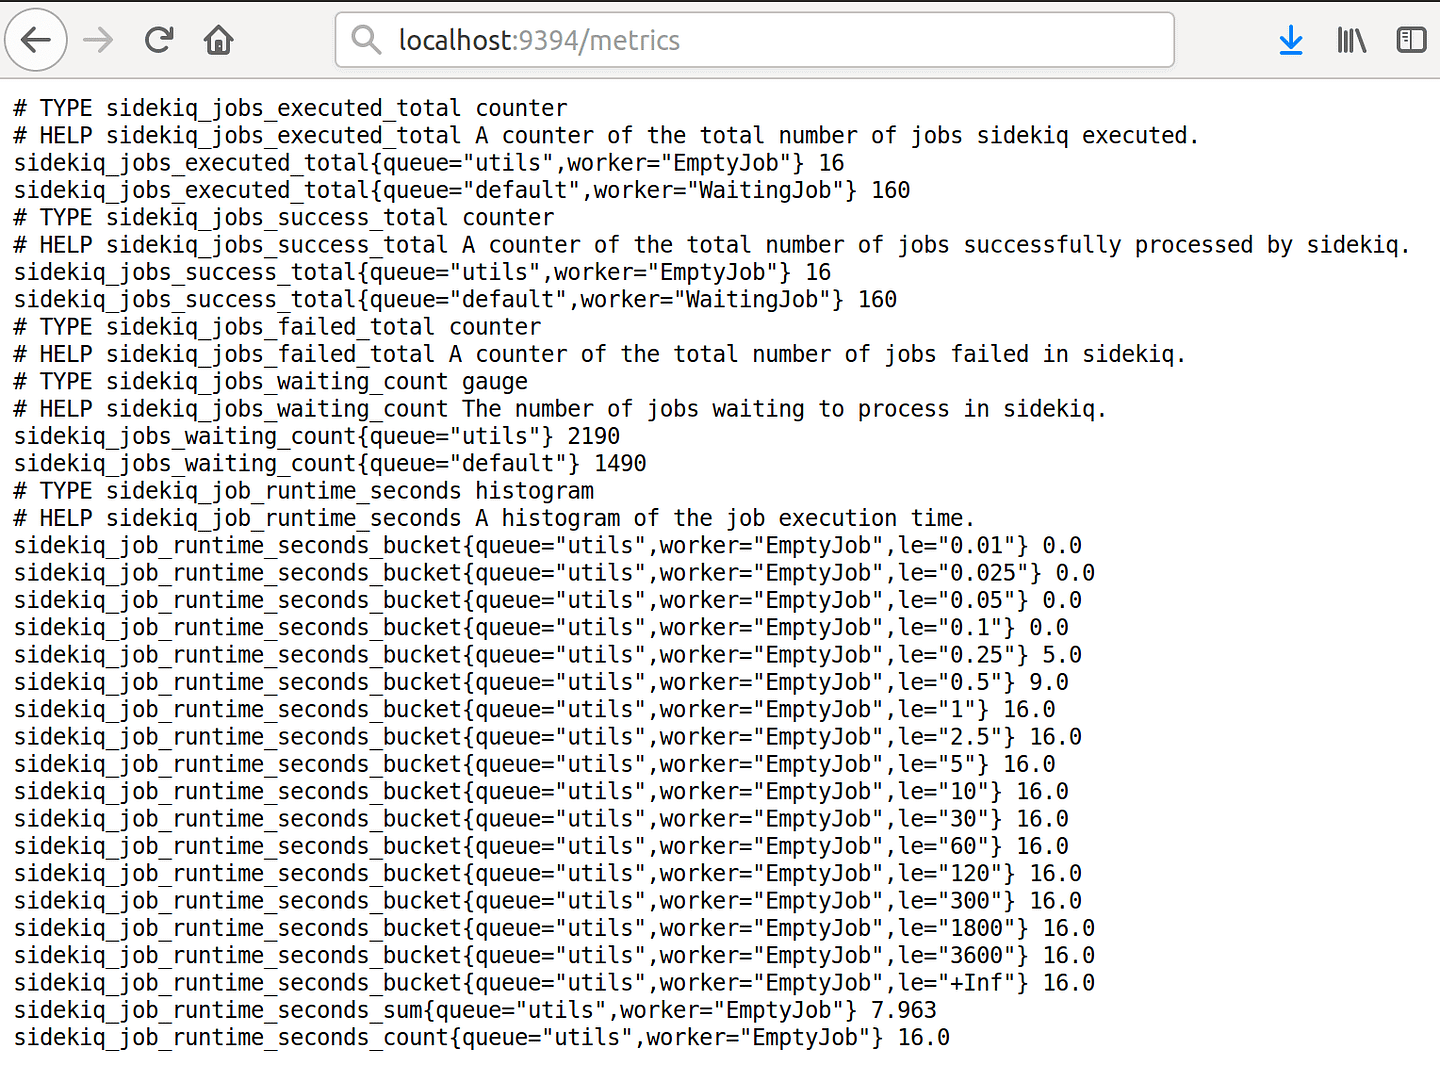Click the forward navigation arrow
This screenshot has height=1067, width=1440.
(98, 40)
